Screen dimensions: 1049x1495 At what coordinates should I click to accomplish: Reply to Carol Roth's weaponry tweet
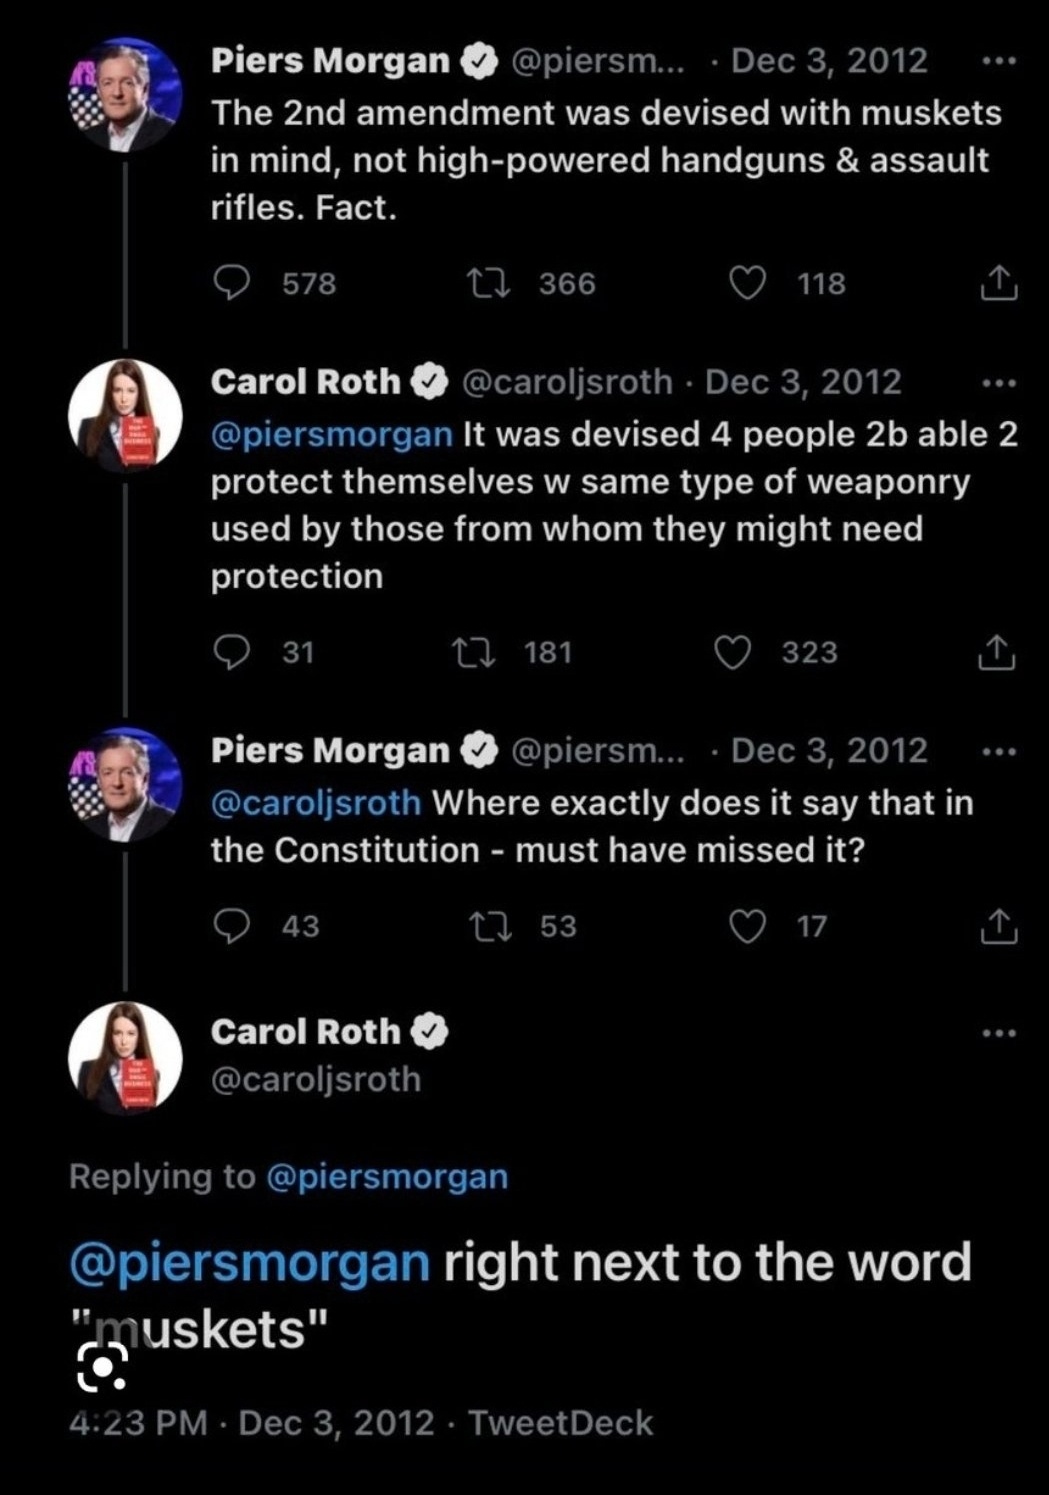[232, 652]
